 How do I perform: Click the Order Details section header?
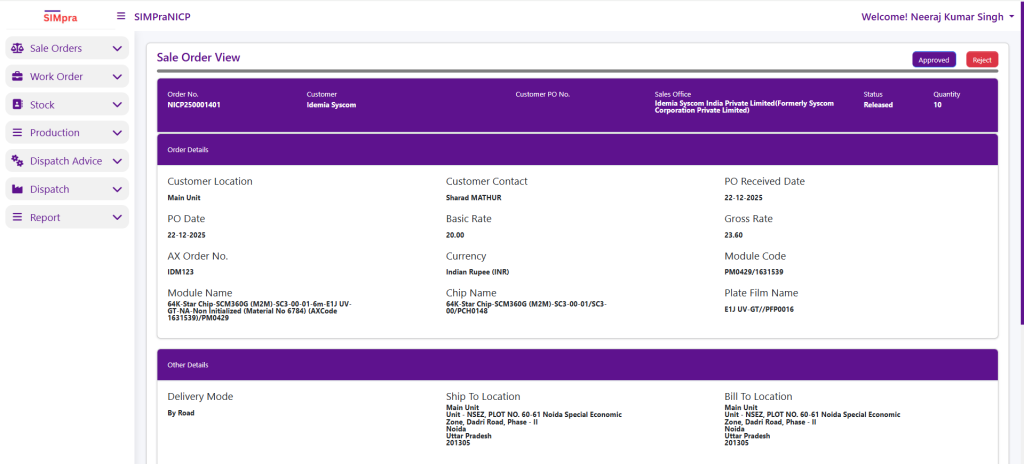577,150
